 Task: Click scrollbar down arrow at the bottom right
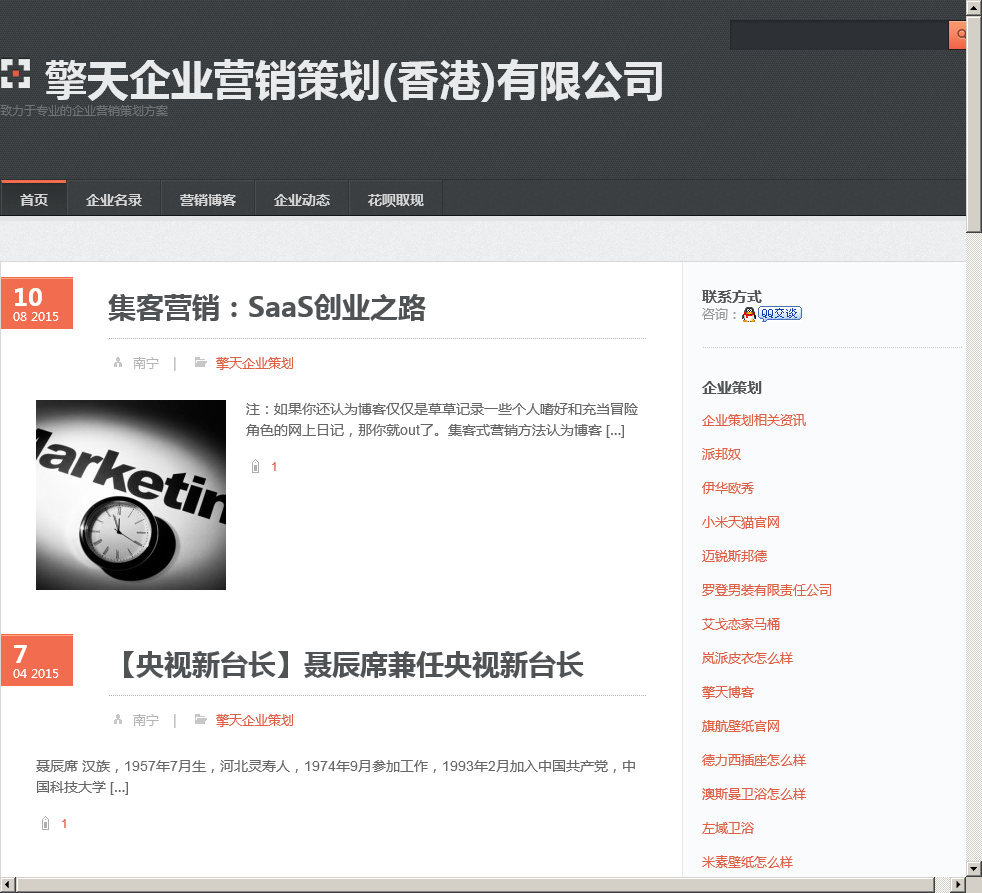[974, 869]
